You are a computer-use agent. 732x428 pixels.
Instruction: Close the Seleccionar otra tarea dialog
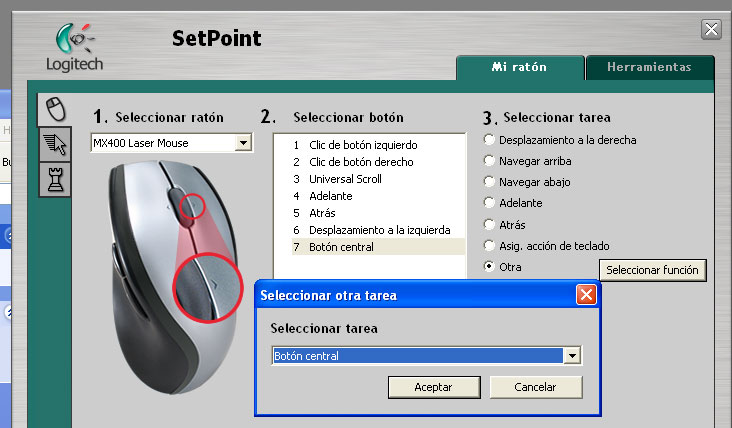586,295
